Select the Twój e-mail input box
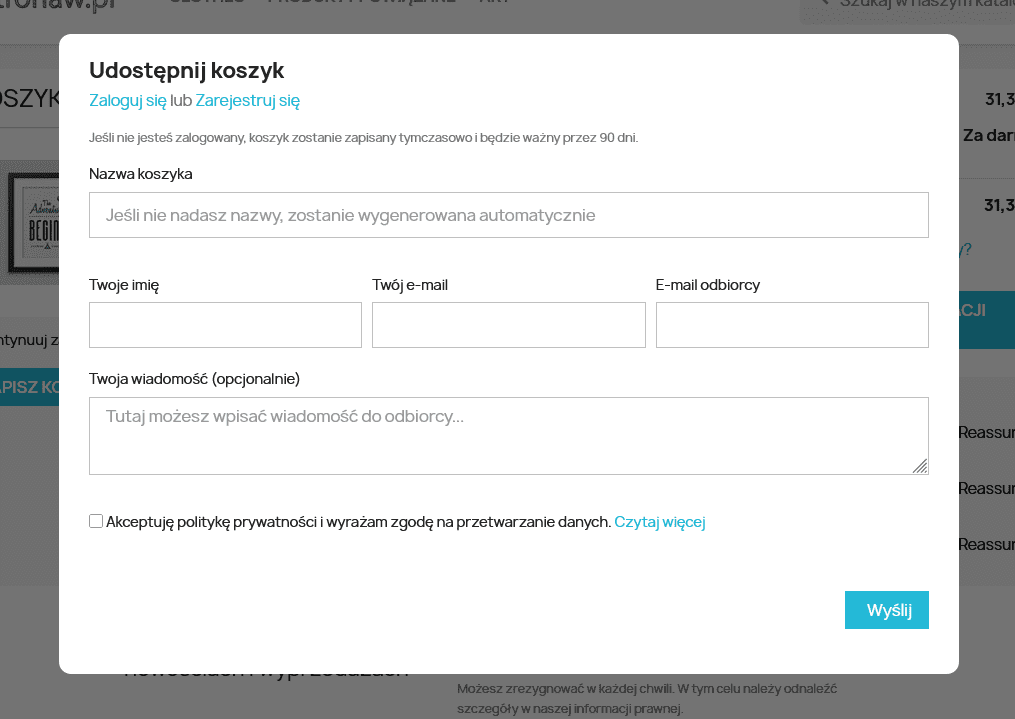The width and height of the screenshot is (1015, 719). [508, 325]
